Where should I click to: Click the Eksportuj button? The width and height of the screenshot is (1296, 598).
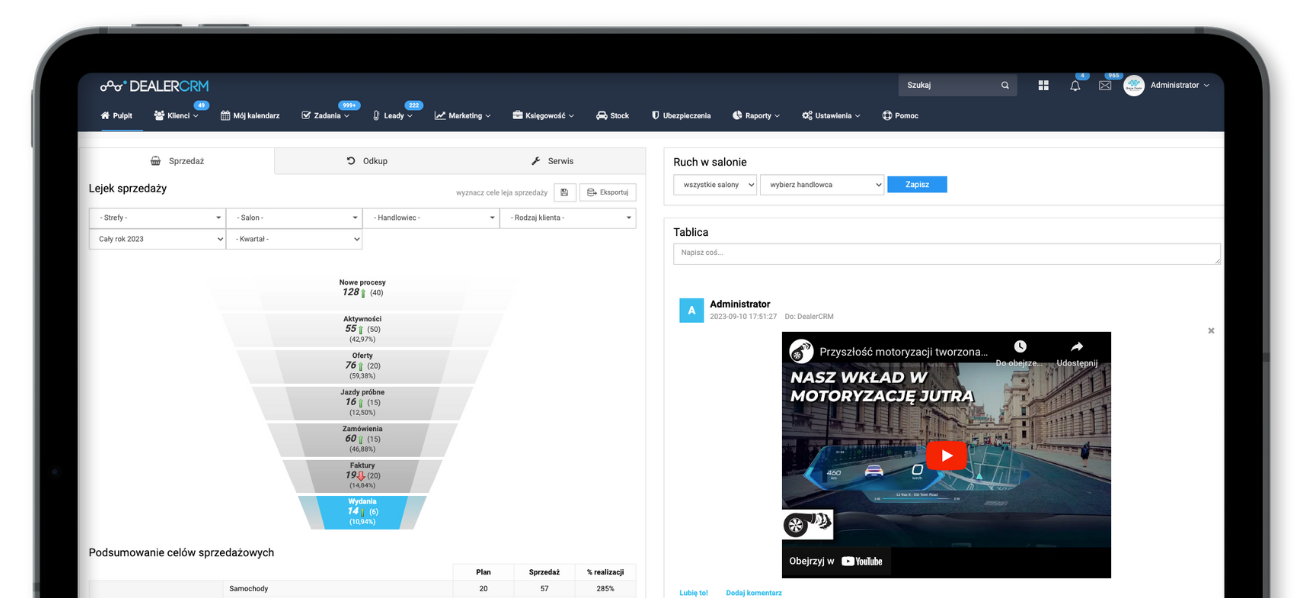click(608, 193)
